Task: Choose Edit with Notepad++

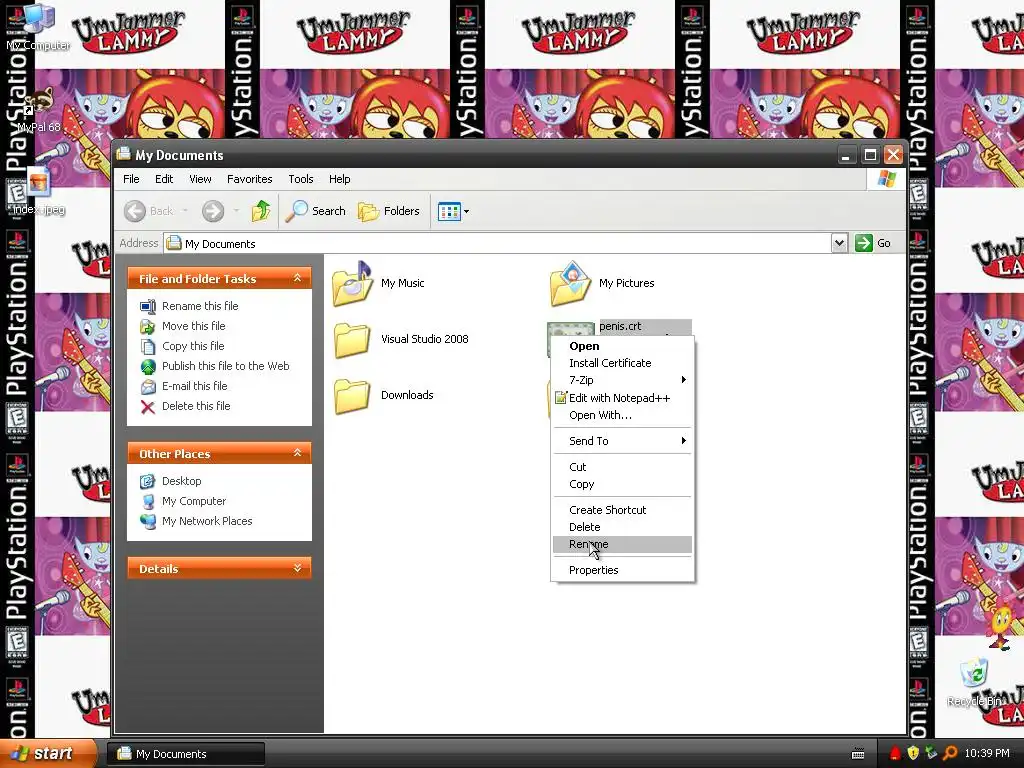Action: 622,398
